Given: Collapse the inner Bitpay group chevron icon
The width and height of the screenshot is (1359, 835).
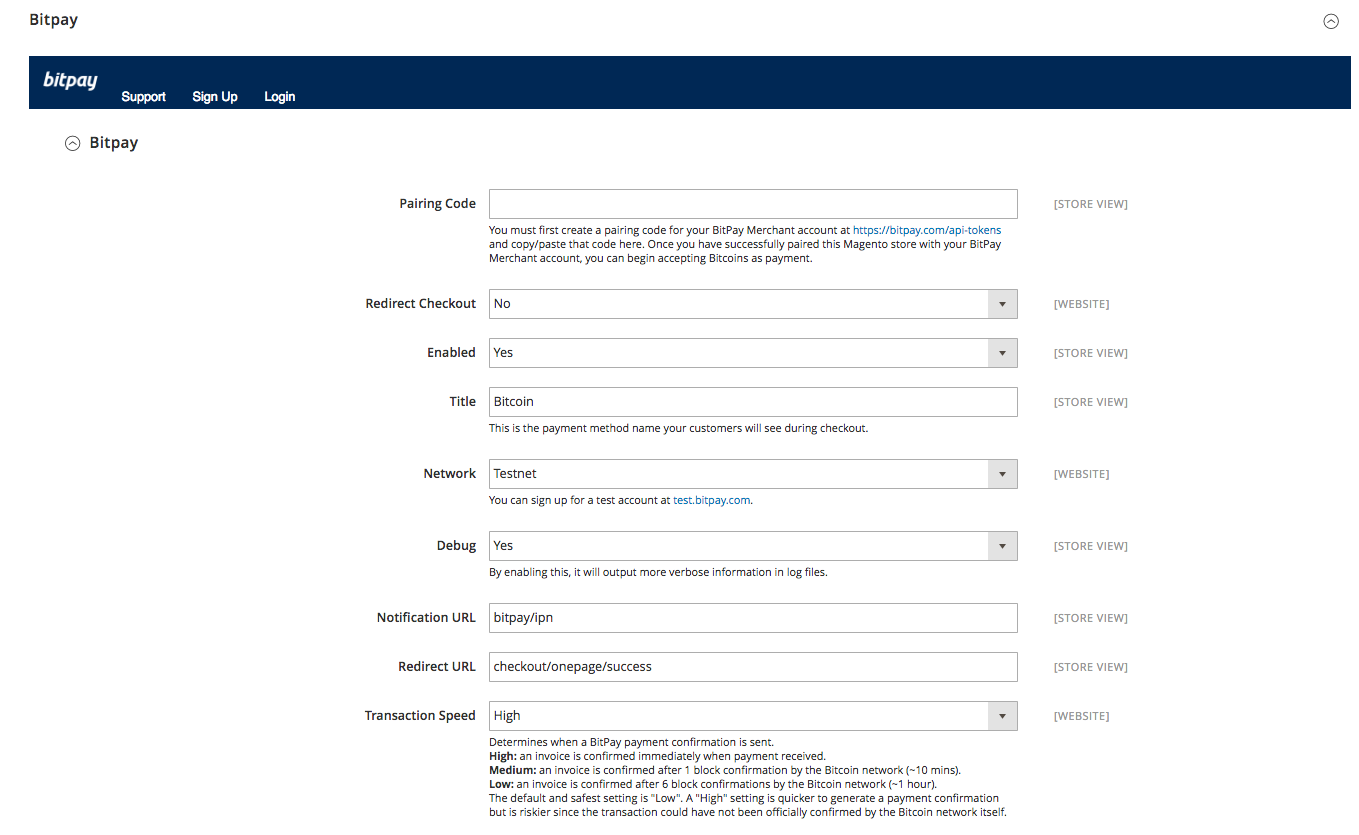Looking at the screenshot, I should pos(72,143).
